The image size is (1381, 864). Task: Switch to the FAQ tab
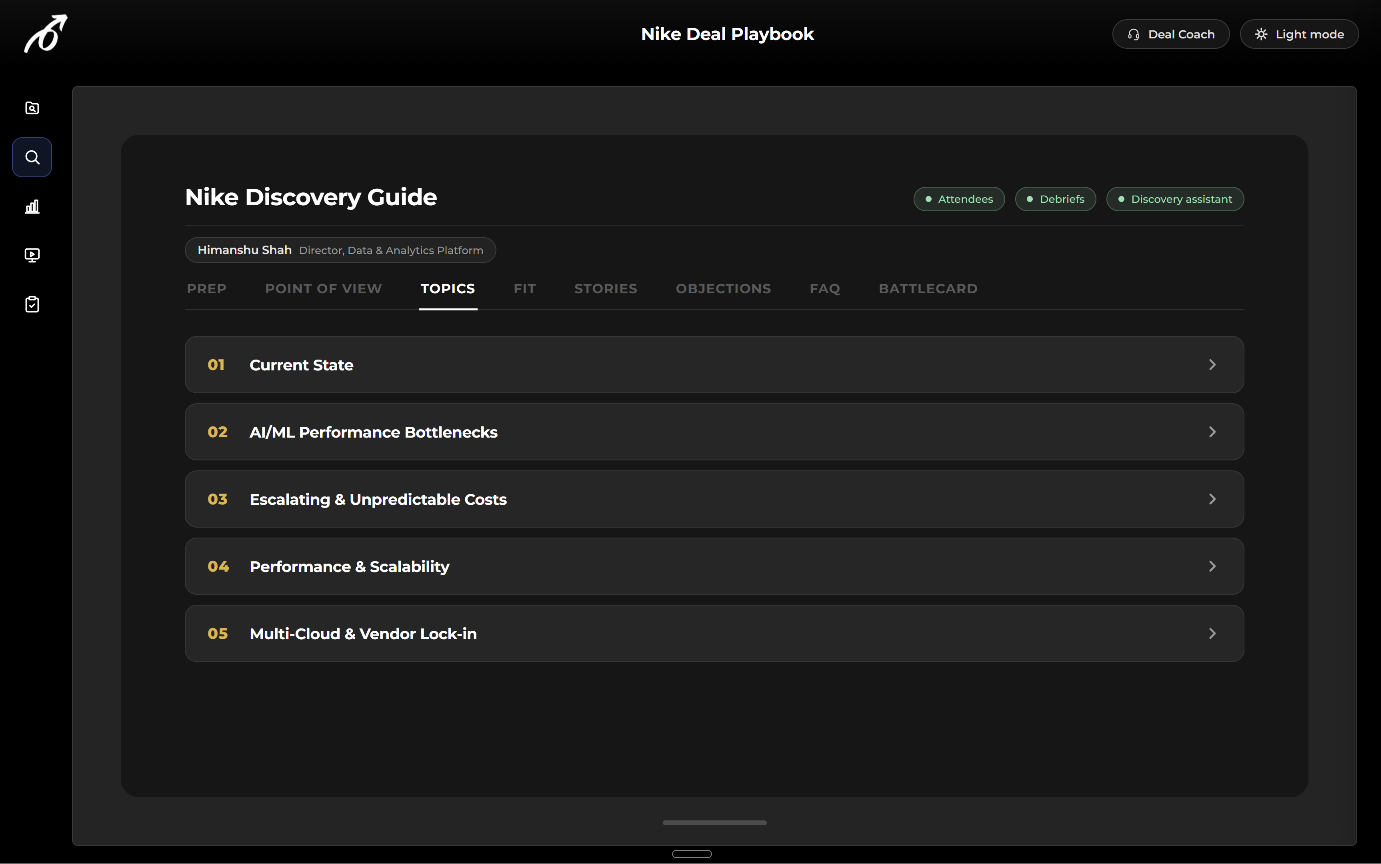[x=825, y=288]
